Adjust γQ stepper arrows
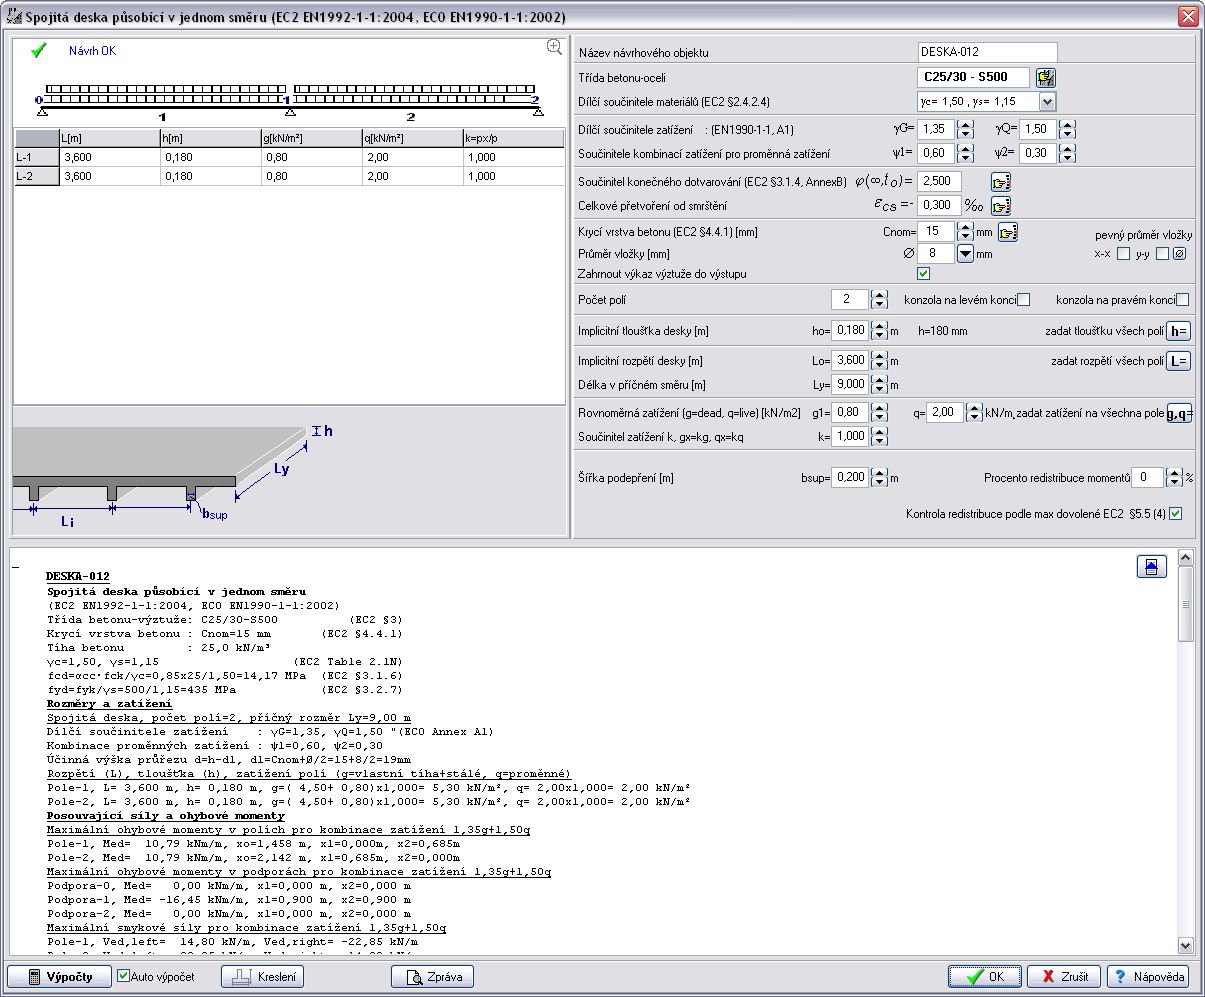Image resolution: width=1205 pixels, height=997 pixels. tap(1067, 129)
